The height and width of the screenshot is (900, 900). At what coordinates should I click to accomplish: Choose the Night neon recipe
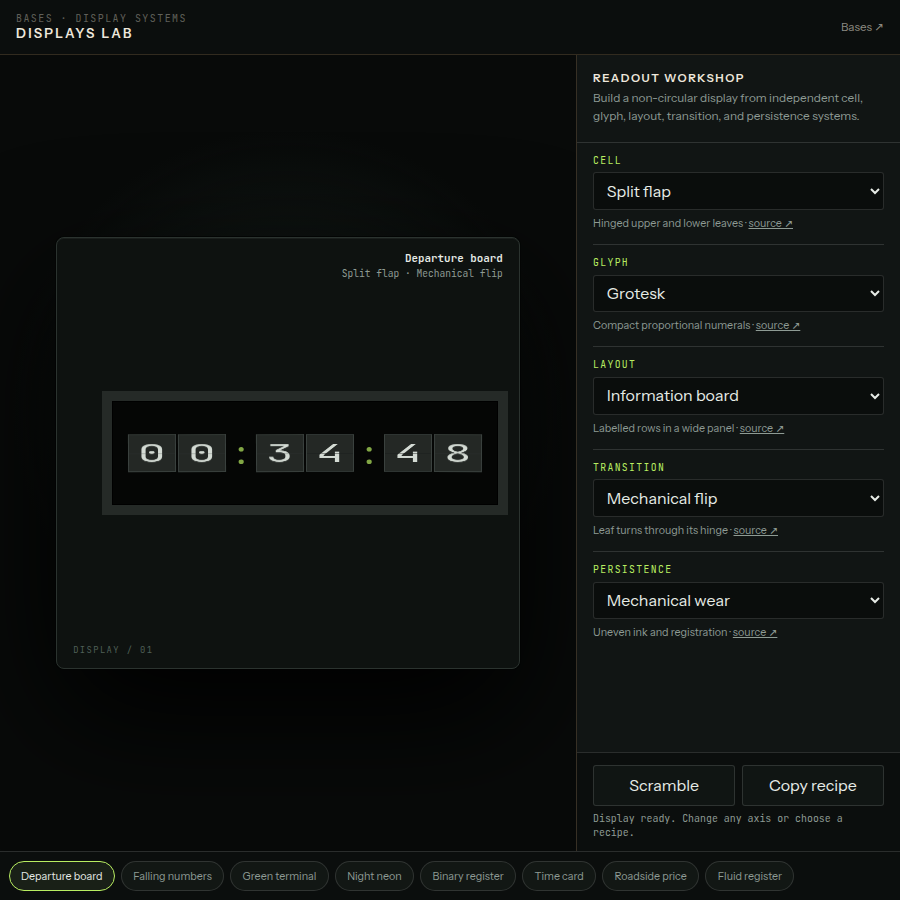[374, 876]
